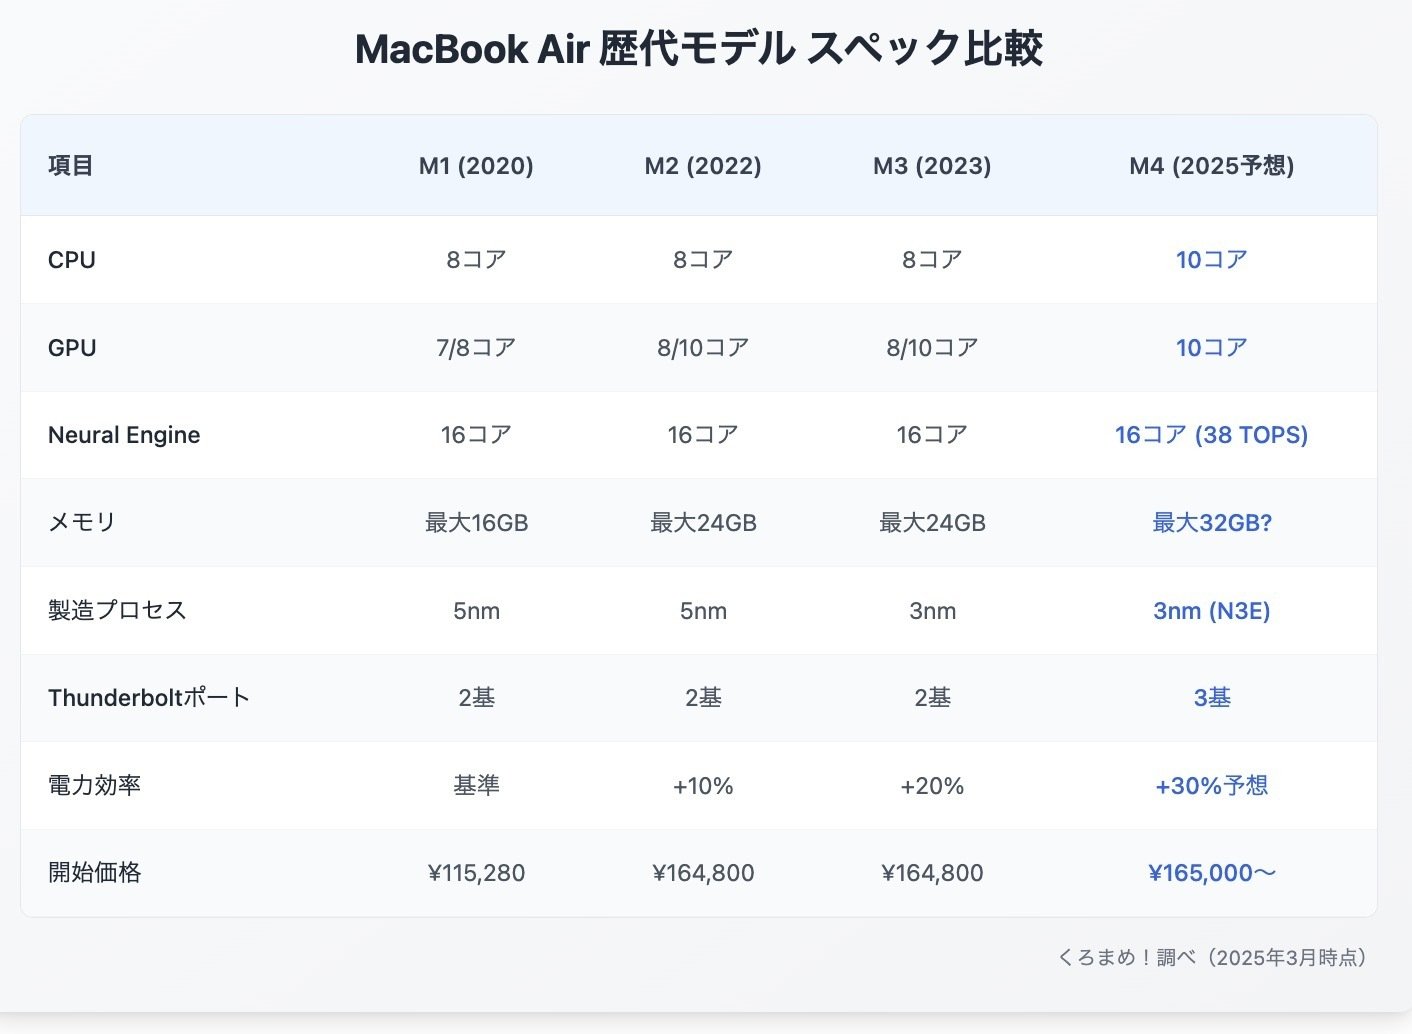
Task: Select the GPU row label
Action: [71, 347]
